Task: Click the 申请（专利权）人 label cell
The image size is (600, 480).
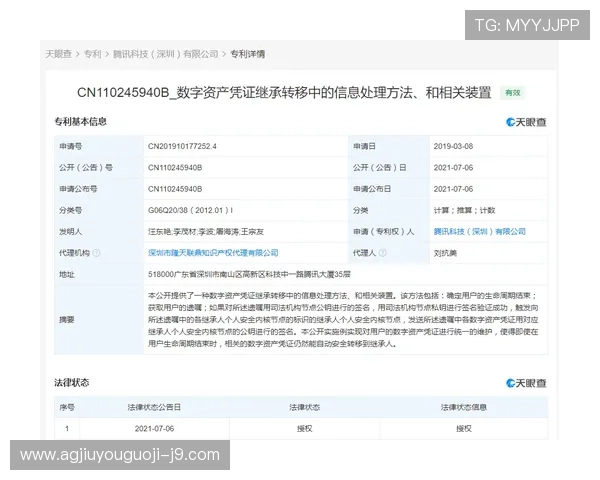Action: pos(389,232)
